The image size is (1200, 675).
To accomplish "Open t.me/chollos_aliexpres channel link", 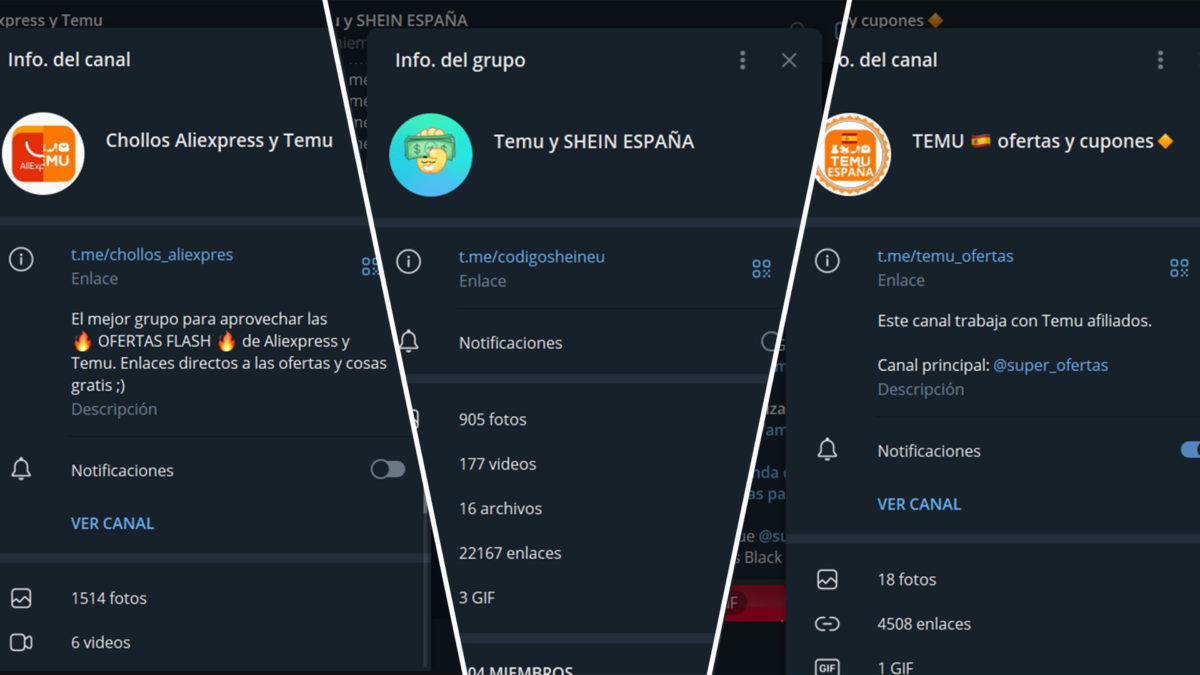I will click(x=152, y=255).
